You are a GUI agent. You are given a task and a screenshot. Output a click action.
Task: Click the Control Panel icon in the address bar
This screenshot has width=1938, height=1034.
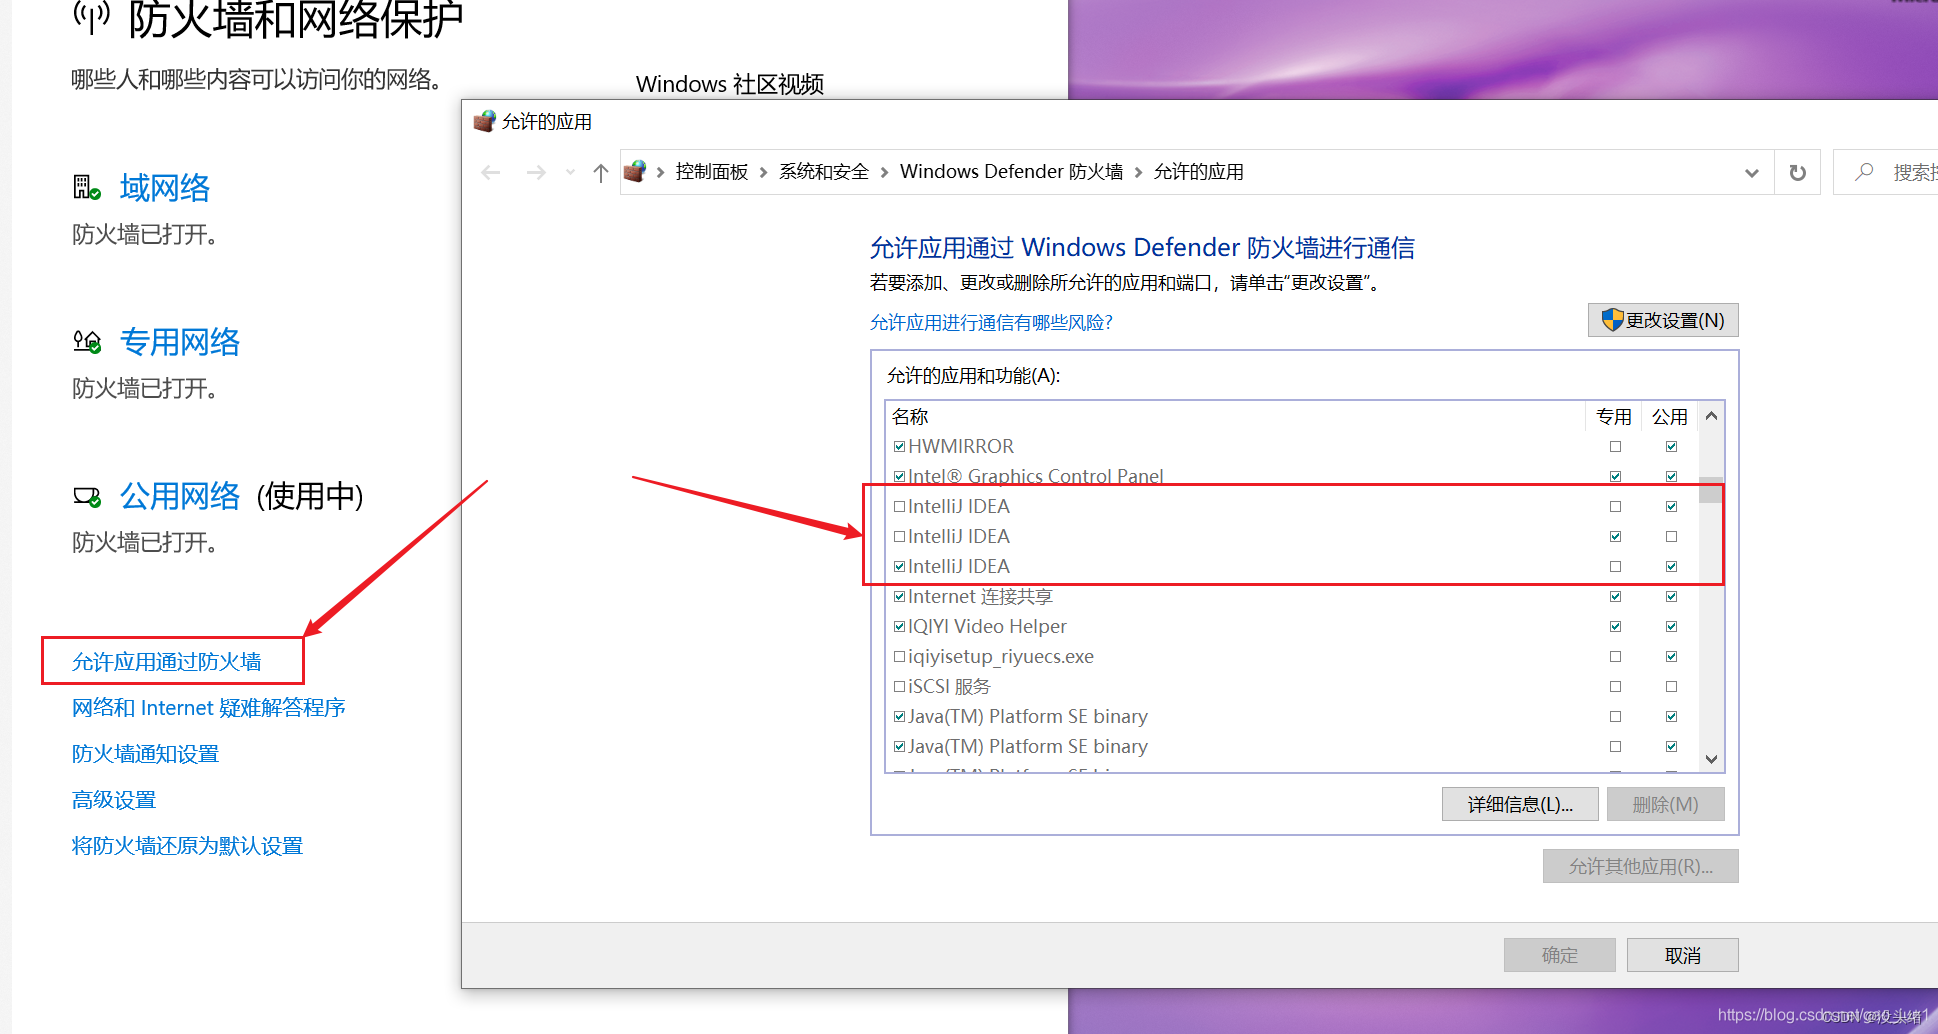click(635, 171)
